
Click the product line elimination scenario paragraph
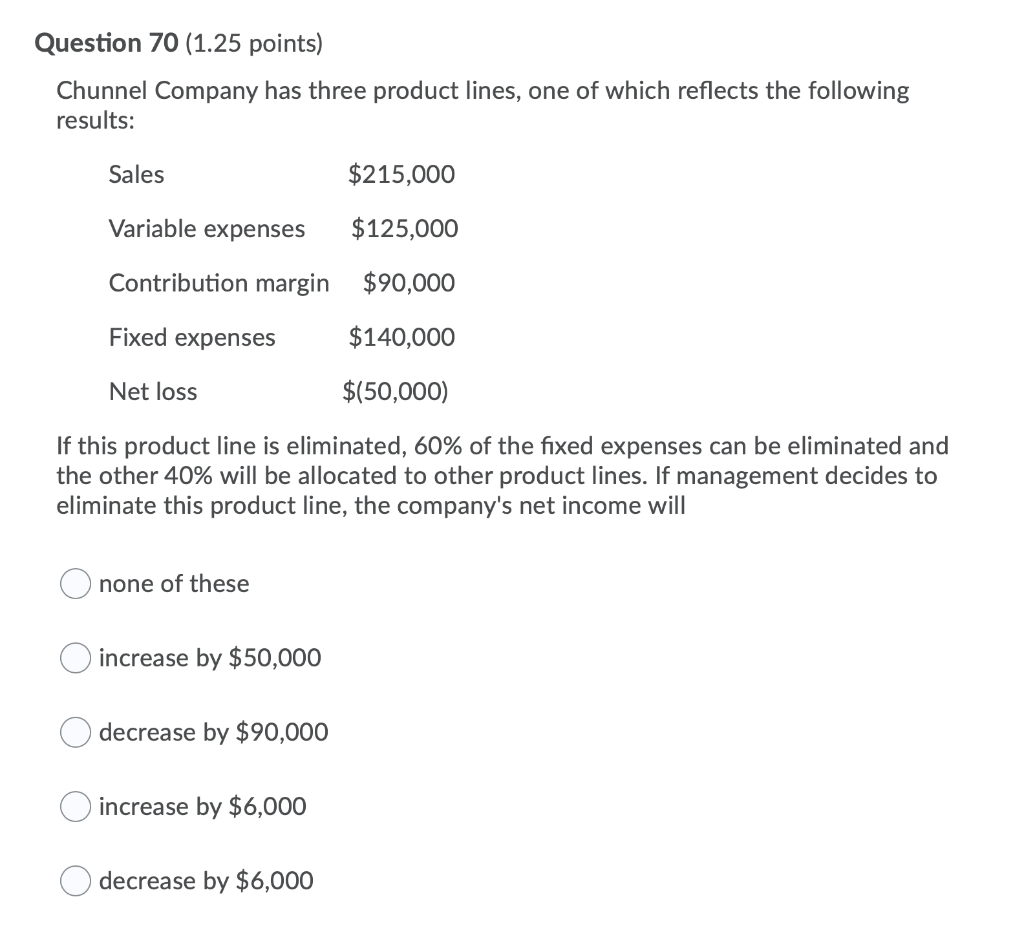coord(500,475)
